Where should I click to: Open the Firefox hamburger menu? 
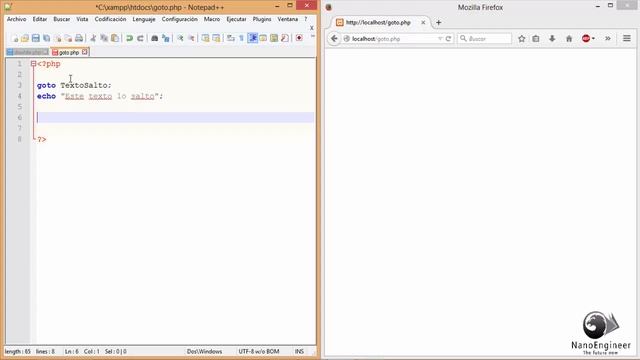[x=627, y=39]
